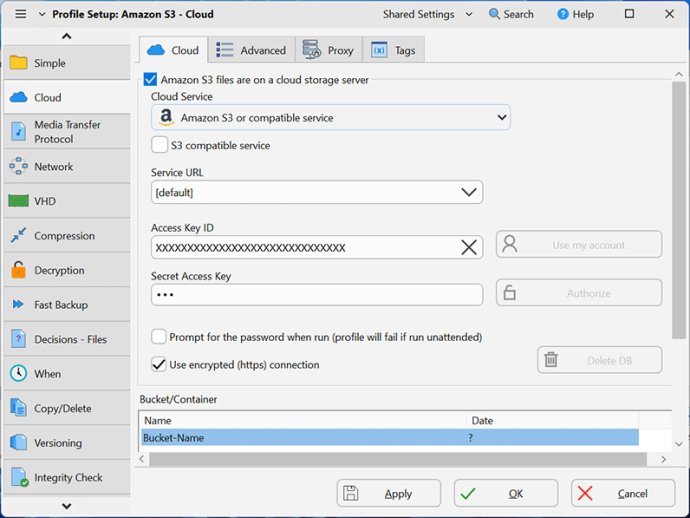Viewport: 690px width, 518px height.
Task: Click the Use my account button
Action: coord(579,244)
